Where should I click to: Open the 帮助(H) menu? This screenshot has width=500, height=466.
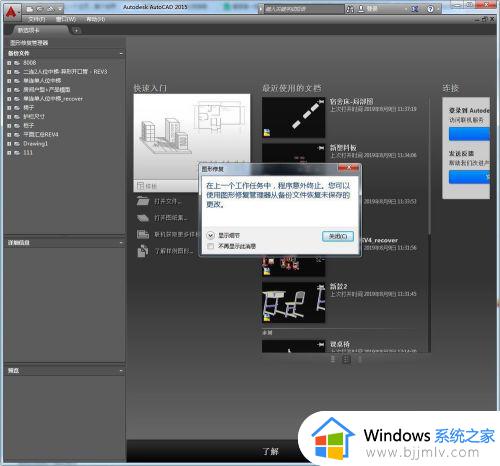click(95, 19)
